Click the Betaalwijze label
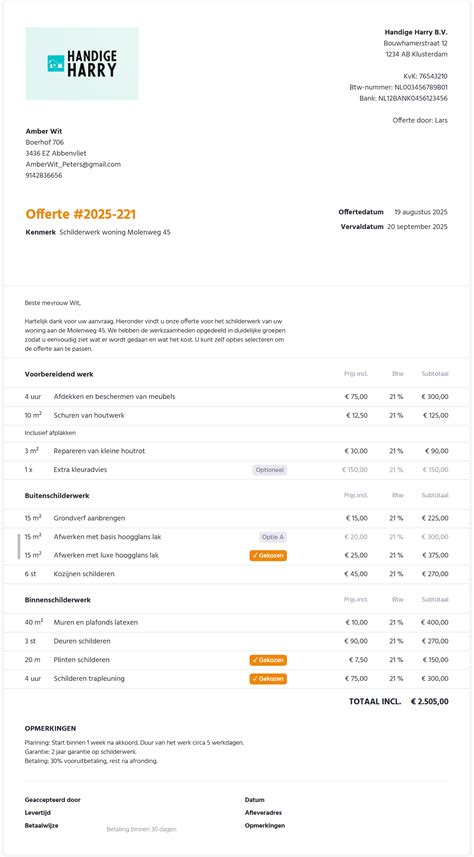This screenshot has width=474, height=857. click(x=42, y=826)
